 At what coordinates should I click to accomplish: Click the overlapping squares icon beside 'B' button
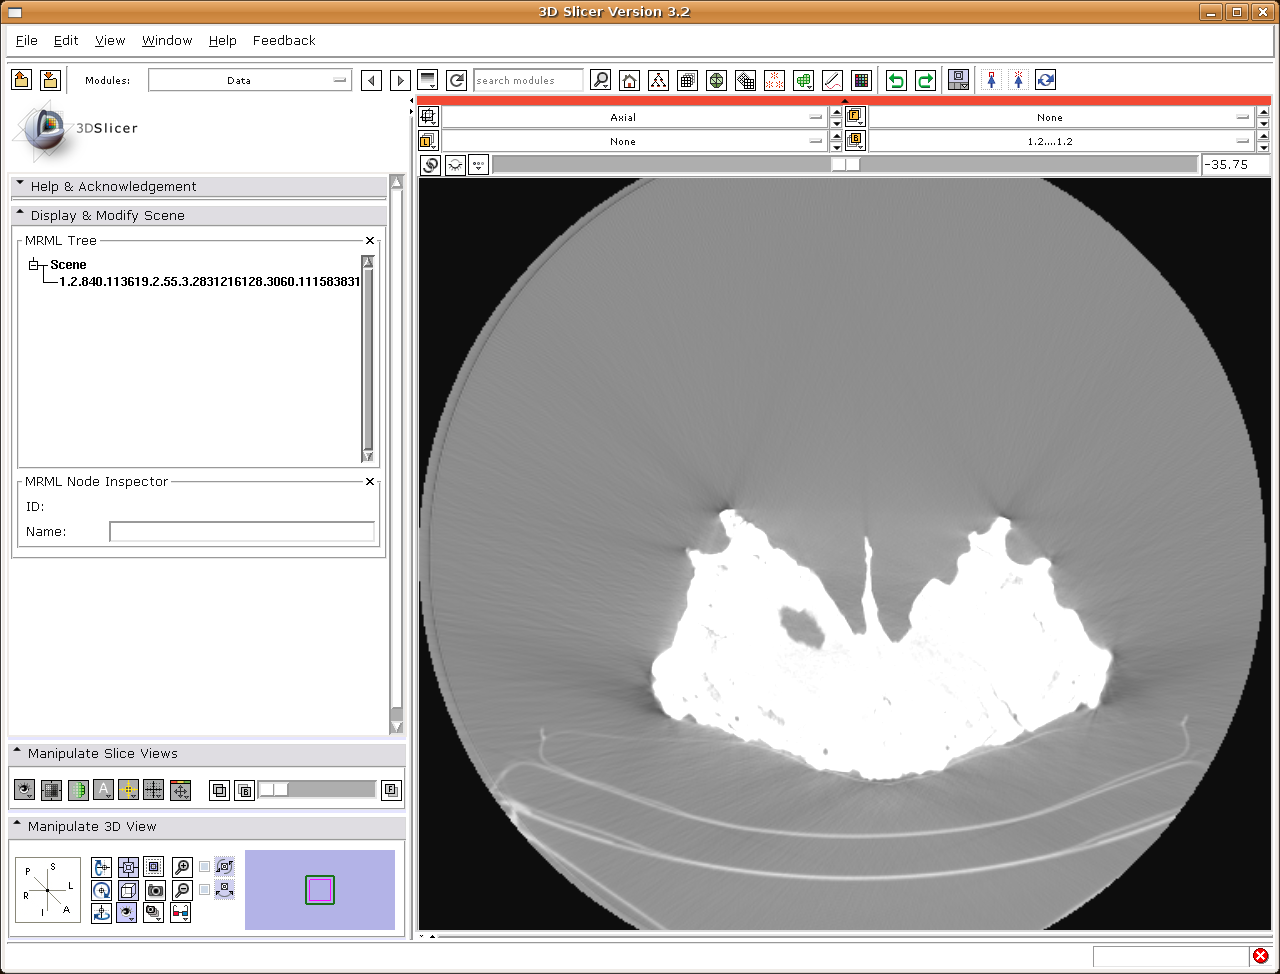219,791
